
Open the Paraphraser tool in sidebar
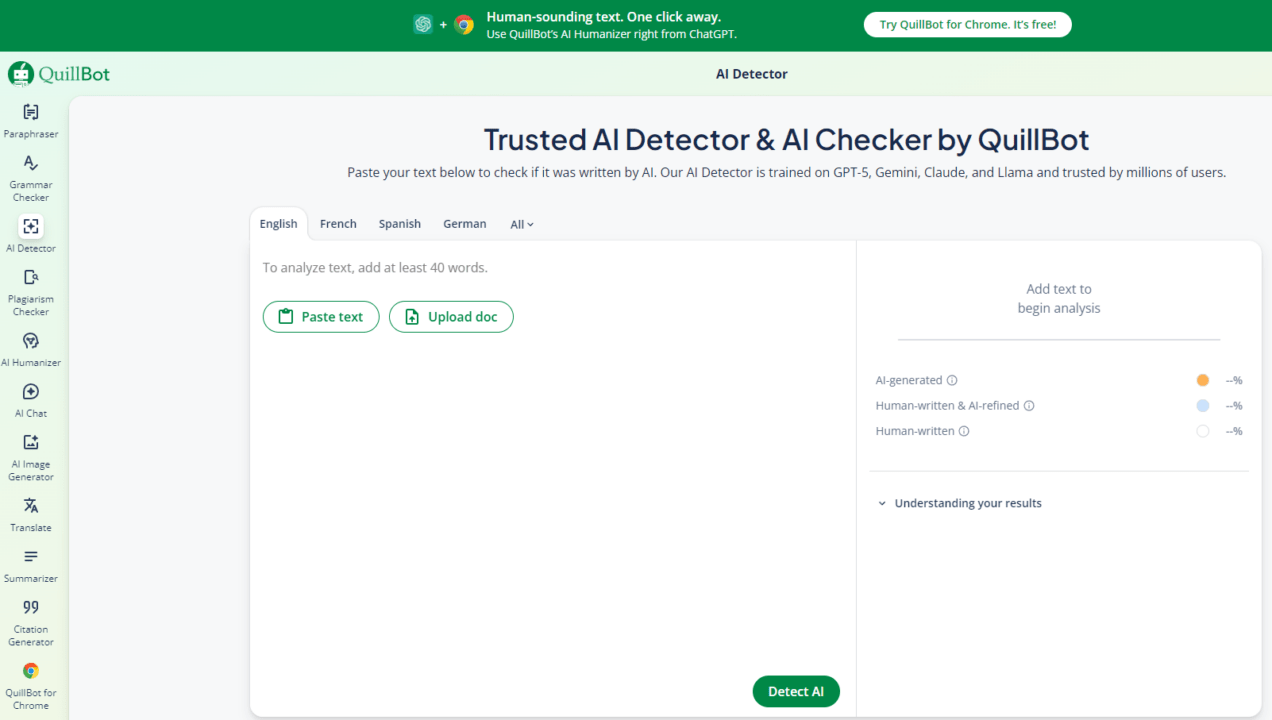click(x=31, y=120)
